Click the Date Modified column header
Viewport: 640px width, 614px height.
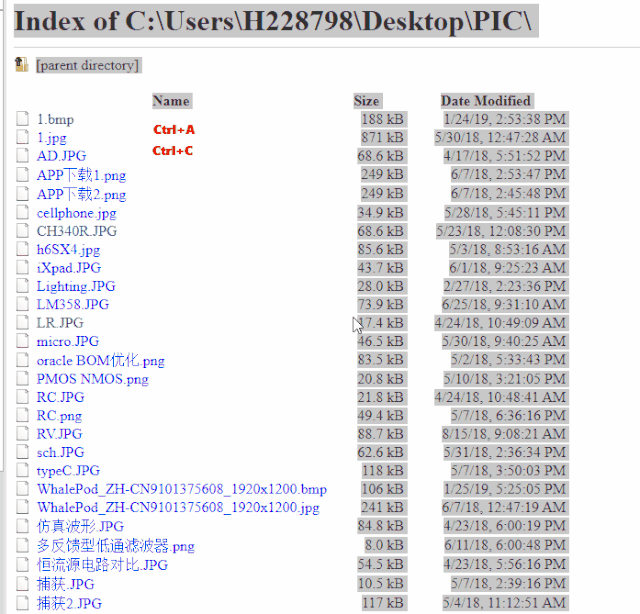click(486, 101)
